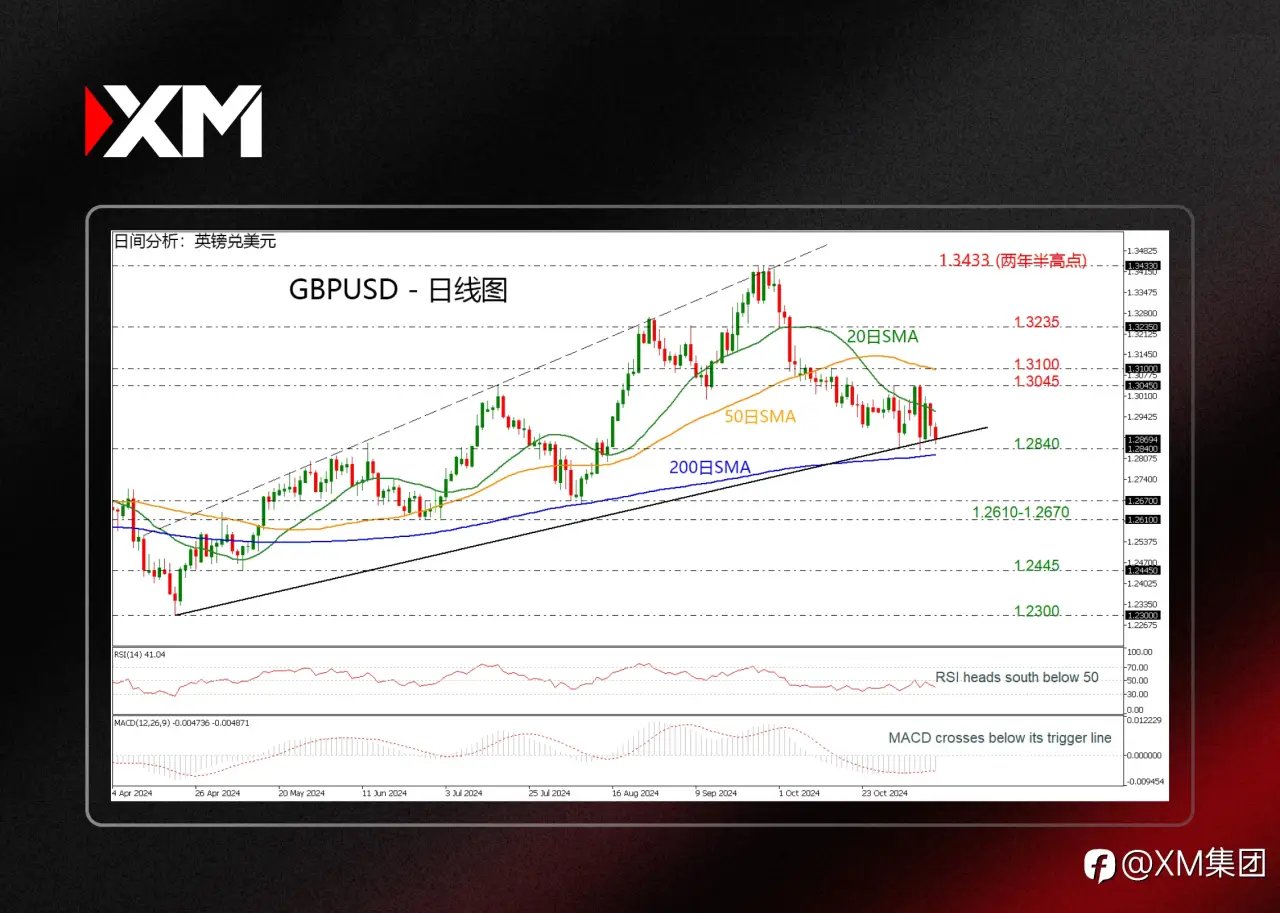
Task: Click 'MACD crosses below its trigger line' note
Action: pyautogui.click(x=1000, y=738)
